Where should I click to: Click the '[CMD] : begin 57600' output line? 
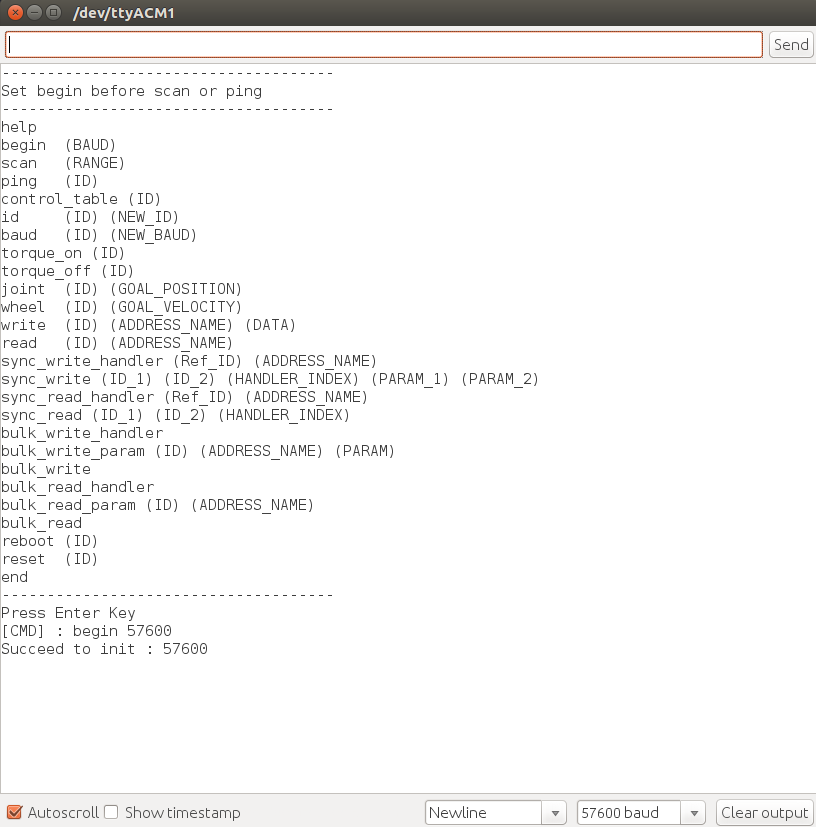[86, 631]
